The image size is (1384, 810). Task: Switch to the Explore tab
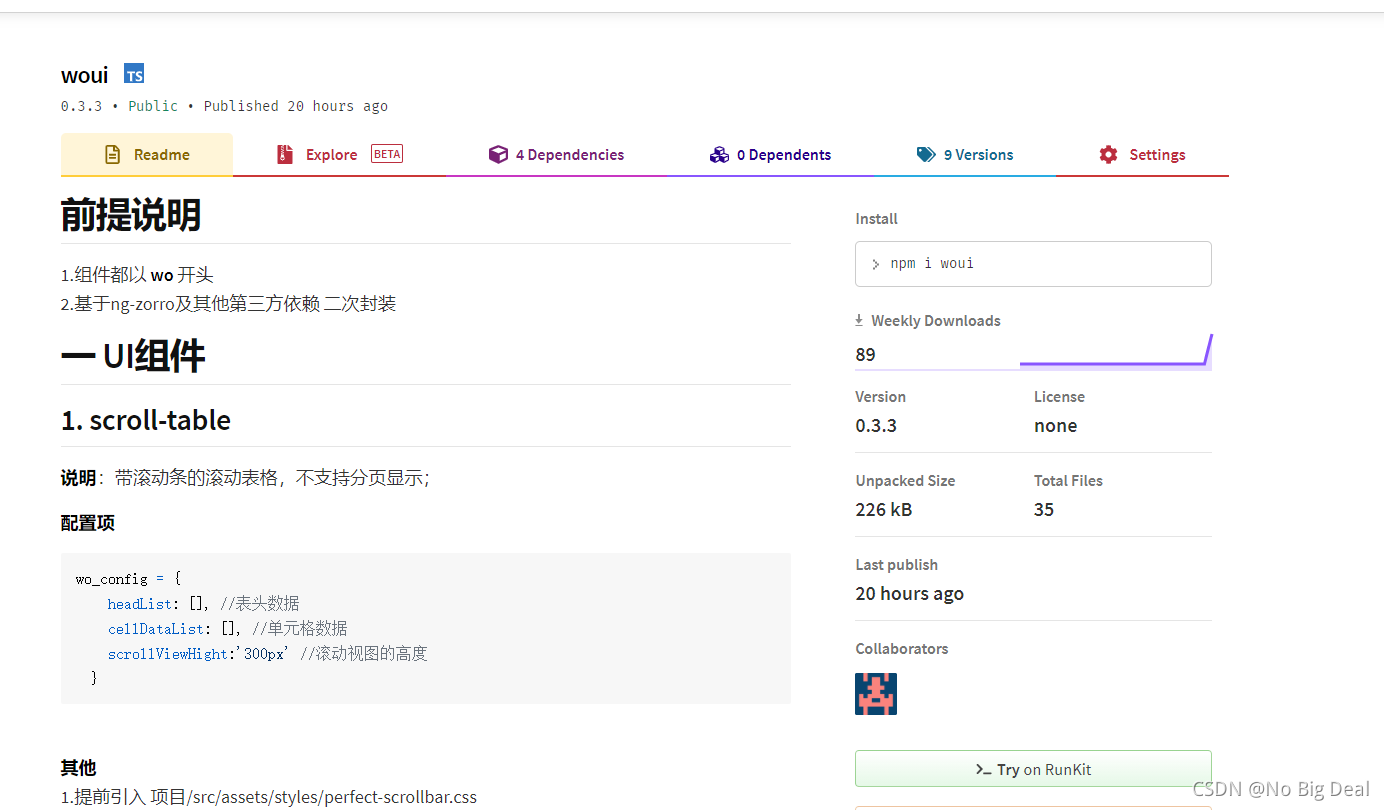(340, 155)
